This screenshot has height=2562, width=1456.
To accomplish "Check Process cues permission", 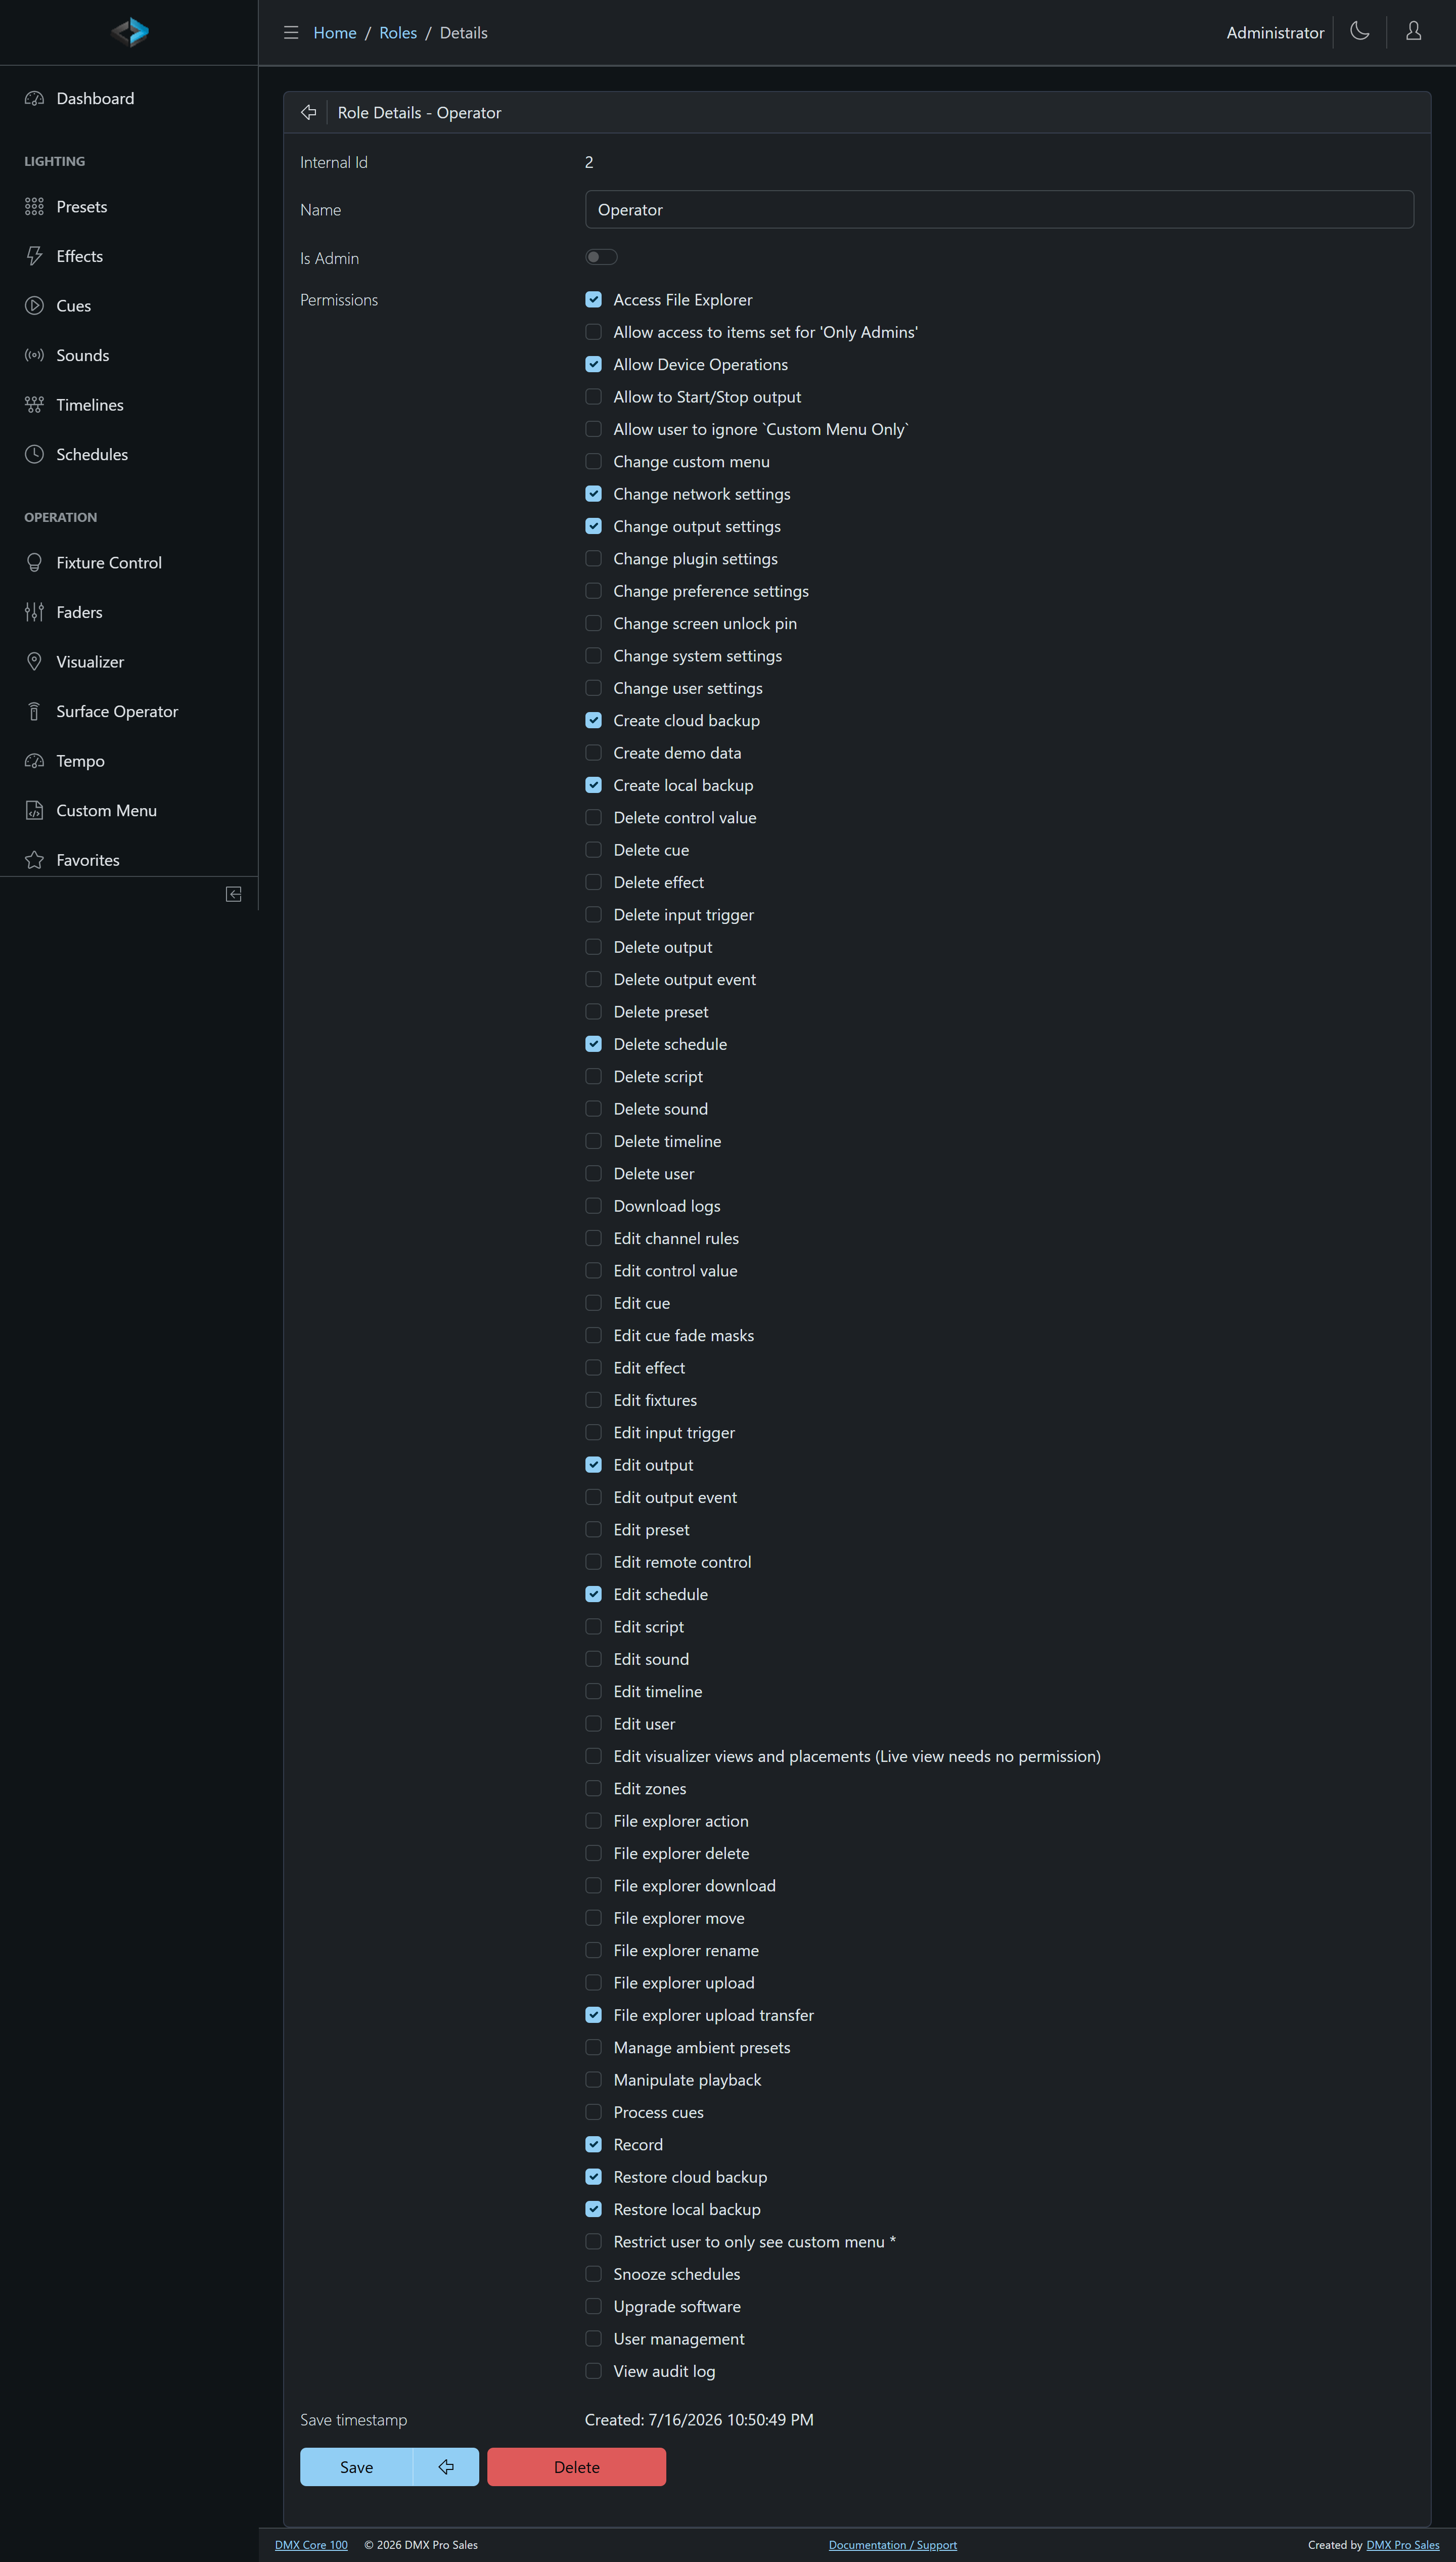I will tap(593, 2112).
